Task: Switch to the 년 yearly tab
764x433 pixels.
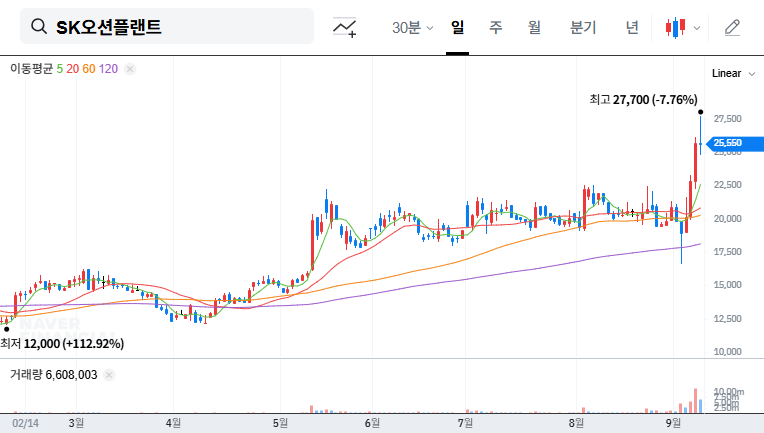Action: [x=632, y=27]
